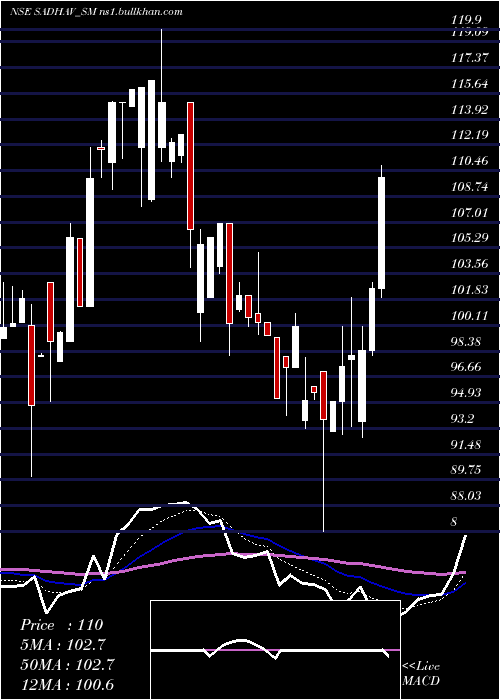
Task: Click the 115.64 price axis label
Action: [469, 83]
